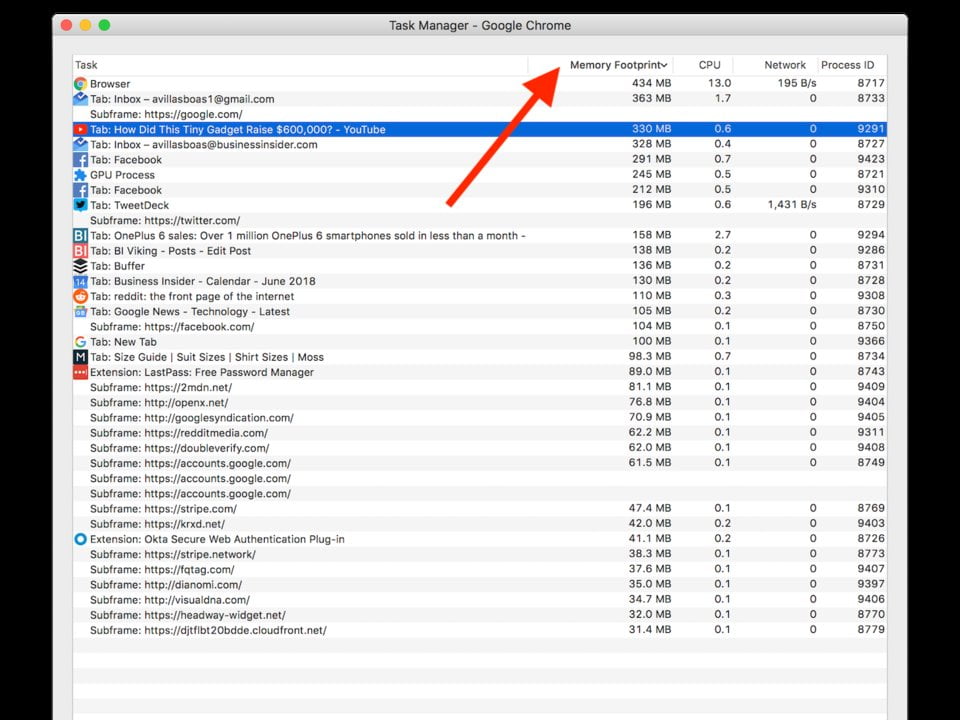Select the Moss M icon for Size Guide
The width and height of the screenshot is (960, 720).
click(80, 357)
